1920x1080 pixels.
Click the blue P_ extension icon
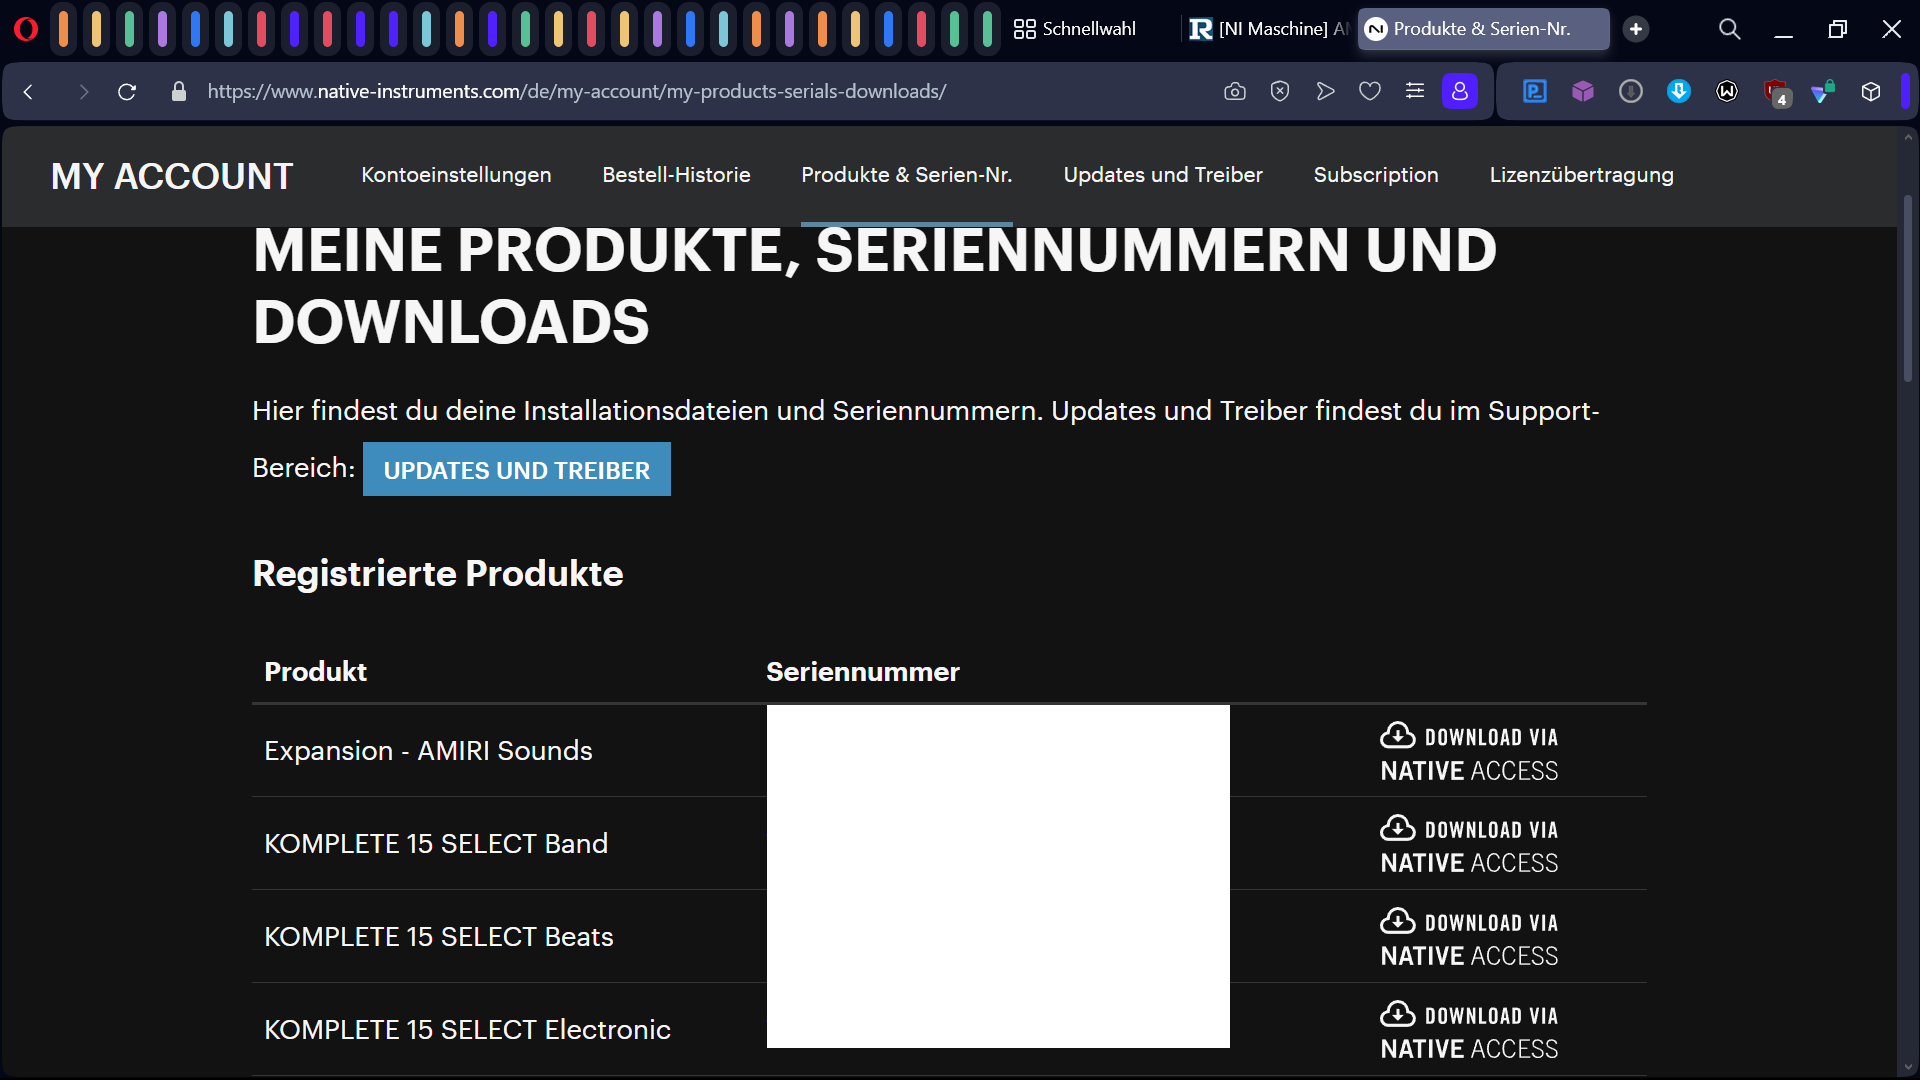tap(1535, 92)
